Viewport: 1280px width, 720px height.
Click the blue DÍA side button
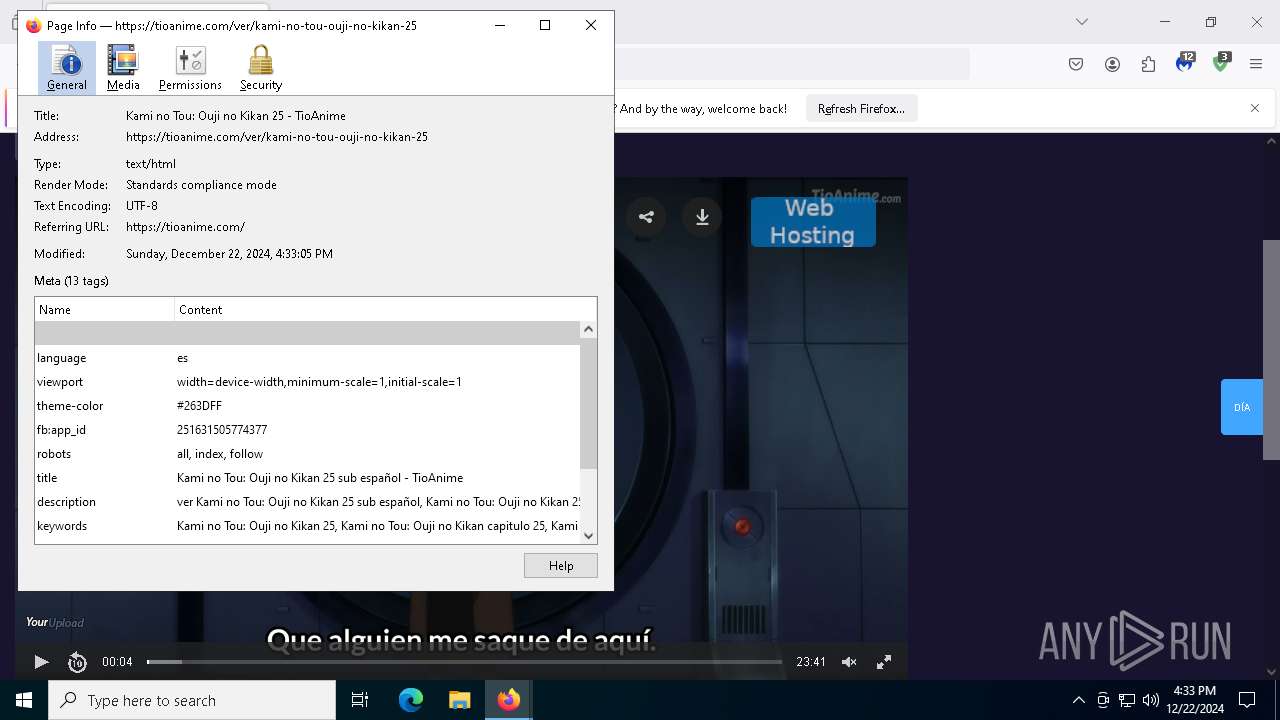(1242, 407)
